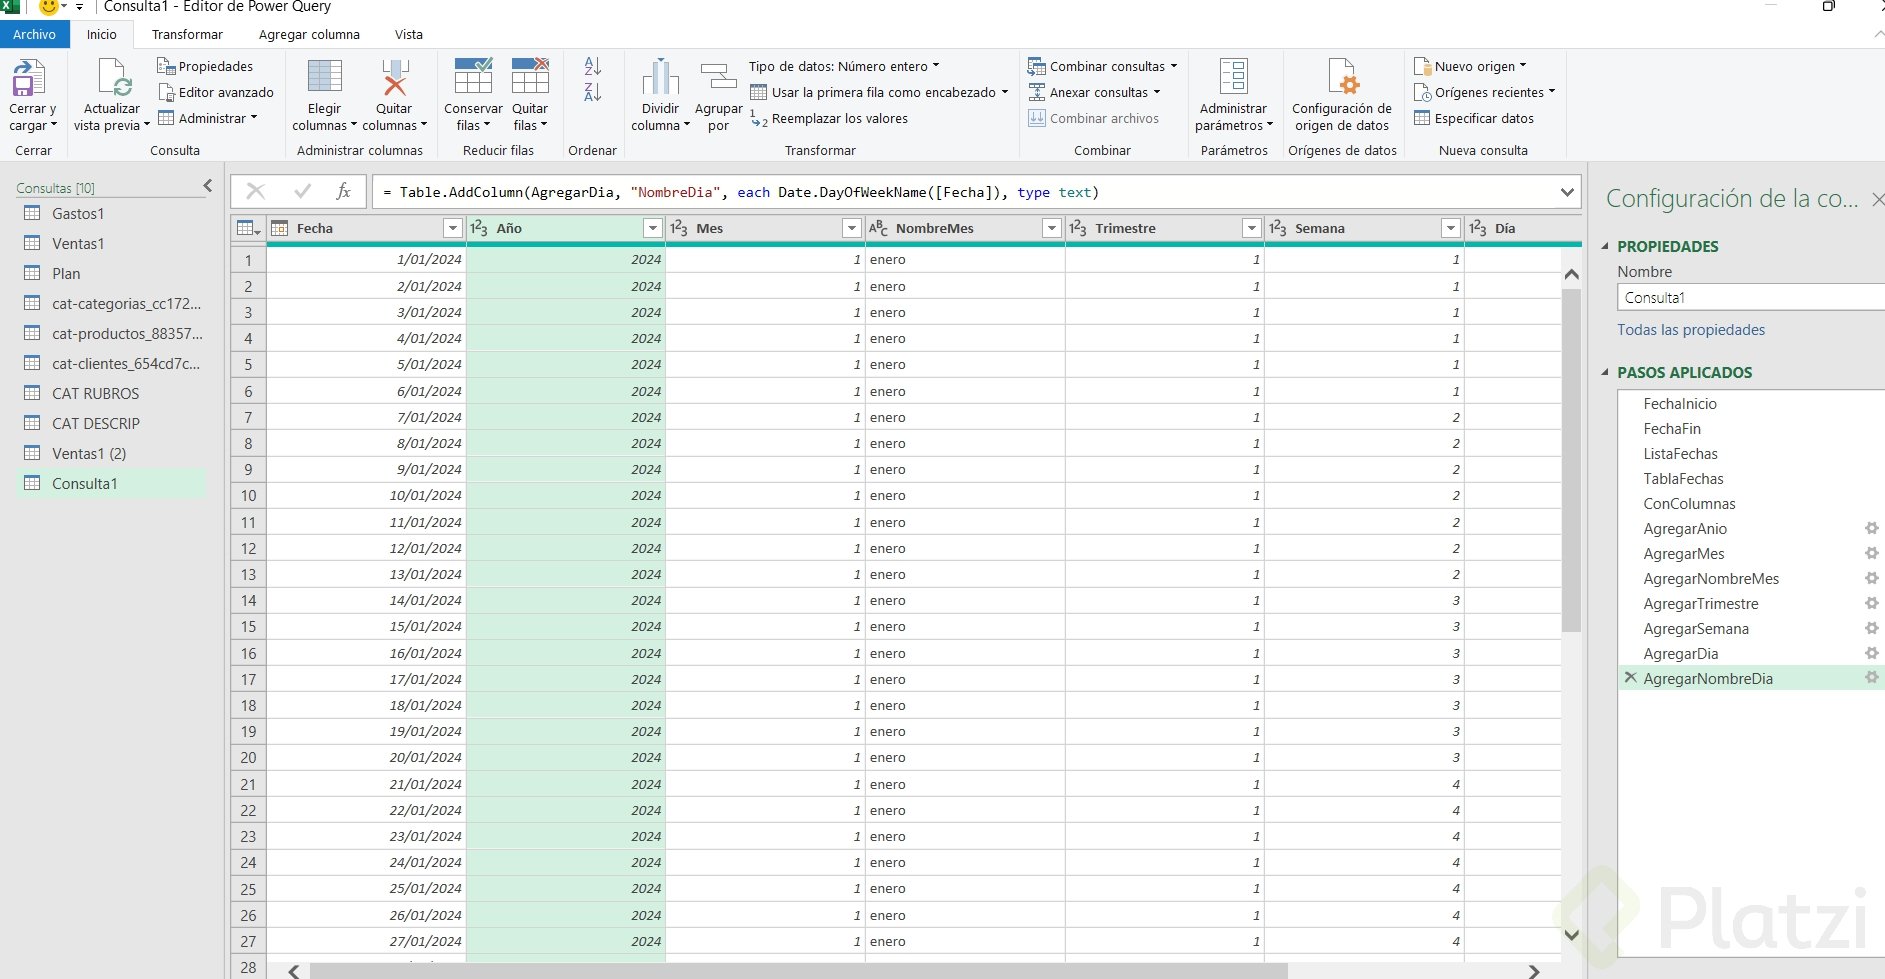Image resolution: width=1885 pixels, height=979 pixels.
Task: Open the Agregar columna tab
Action: tap(309, 34)
